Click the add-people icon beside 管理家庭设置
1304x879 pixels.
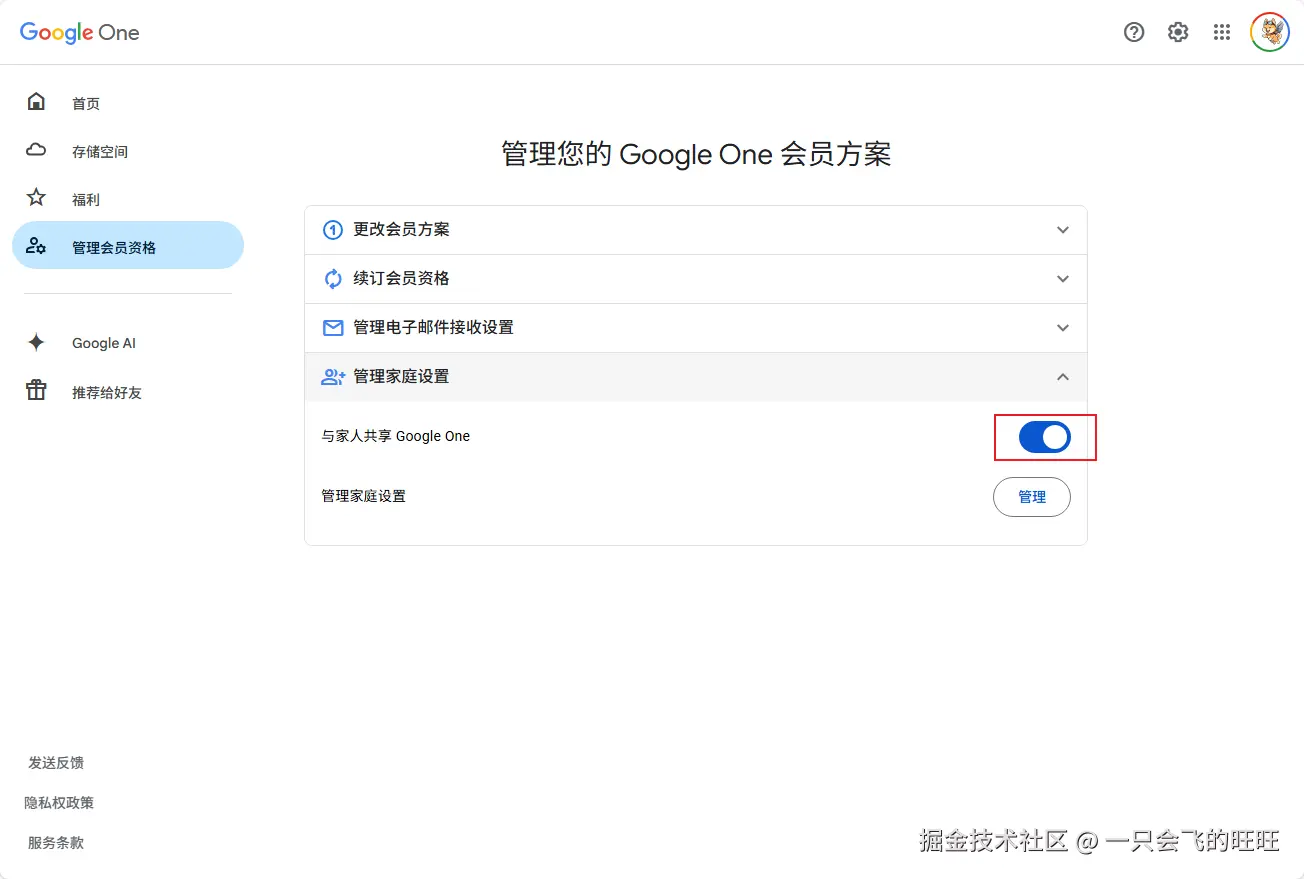tap(333, 377)
